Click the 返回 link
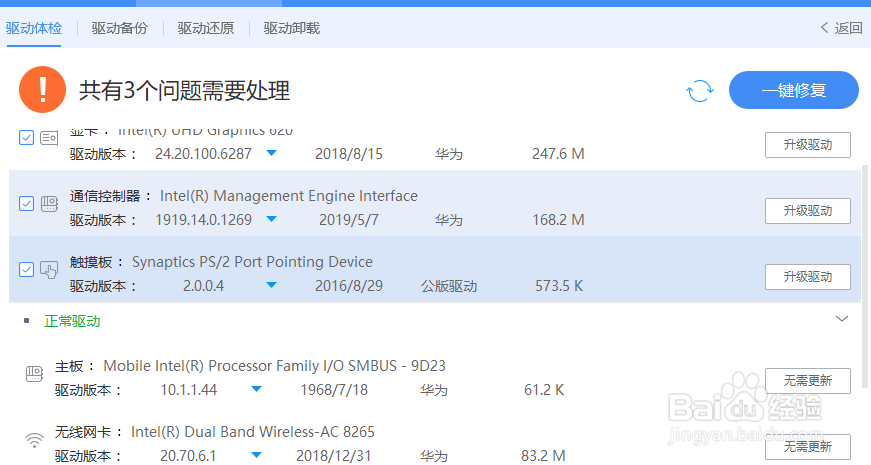This screenshot has height=465, width=871. [848, 28]
